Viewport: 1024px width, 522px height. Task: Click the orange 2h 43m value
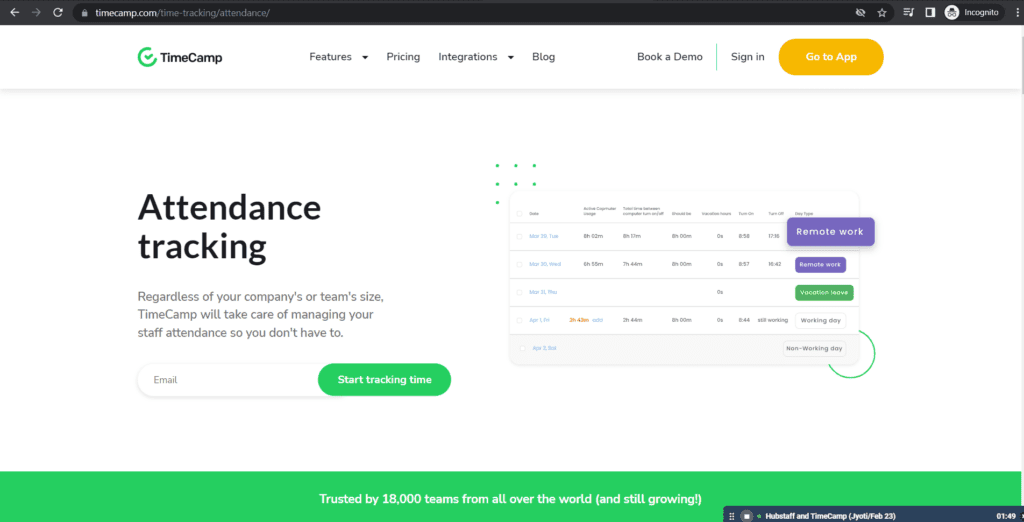click(x=579, y=320)
